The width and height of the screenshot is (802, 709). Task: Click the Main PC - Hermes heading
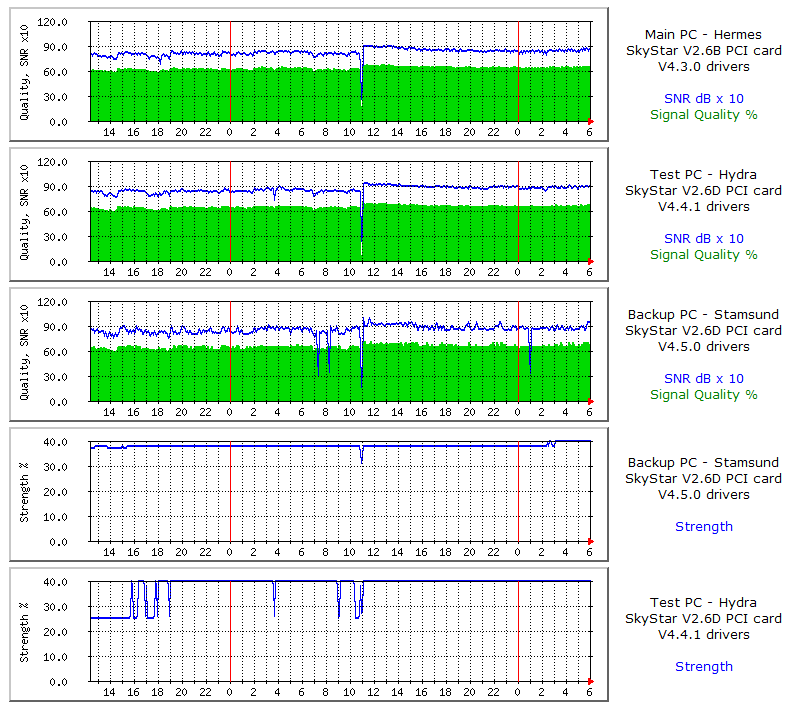click(703, 35)
